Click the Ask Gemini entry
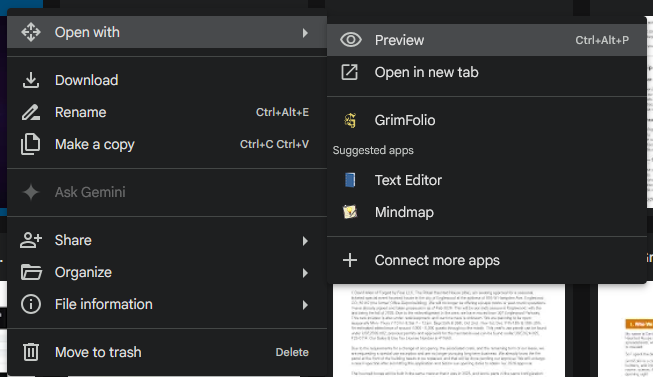Screen dimensions: 653x377 (x=167, y=192)
